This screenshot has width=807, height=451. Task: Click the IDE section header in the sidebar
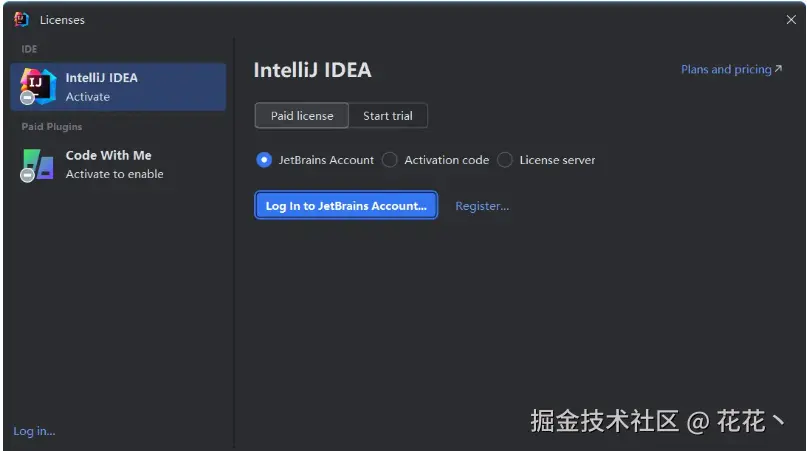point(29,49)
